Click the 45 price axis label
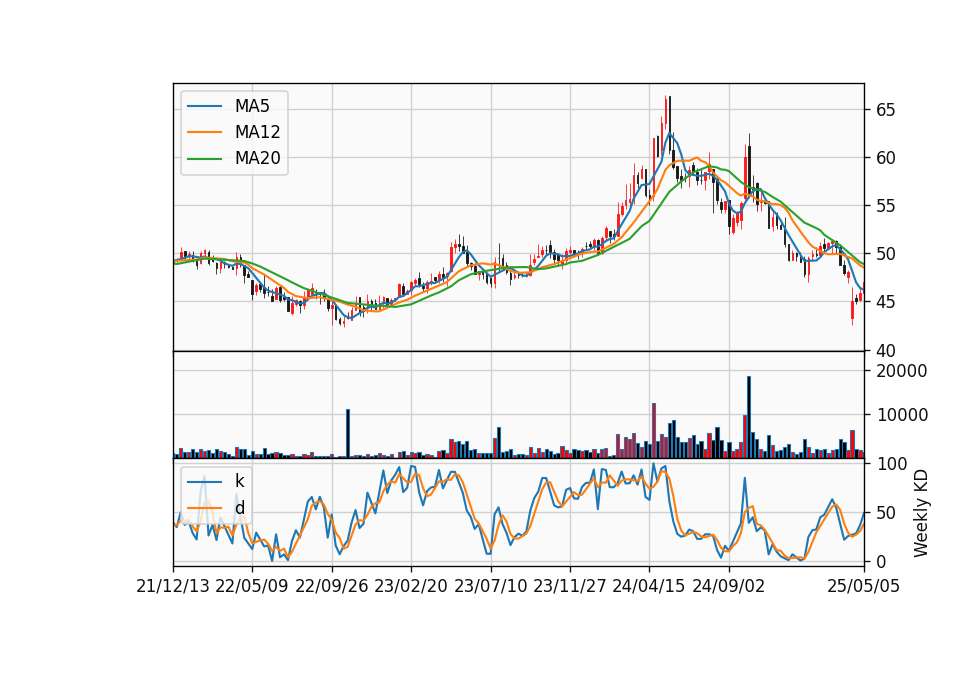 (x=885, y=302)
